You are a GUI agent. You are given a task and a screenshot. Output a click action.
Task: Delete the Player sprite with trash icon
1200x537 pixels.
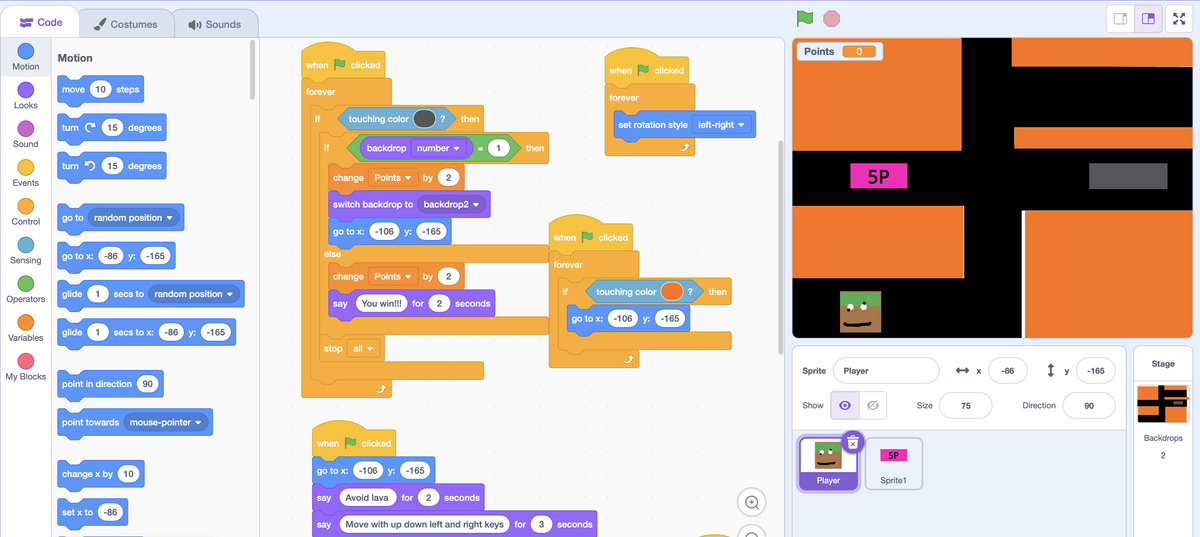pyautogui.click(x=851, y=442)
